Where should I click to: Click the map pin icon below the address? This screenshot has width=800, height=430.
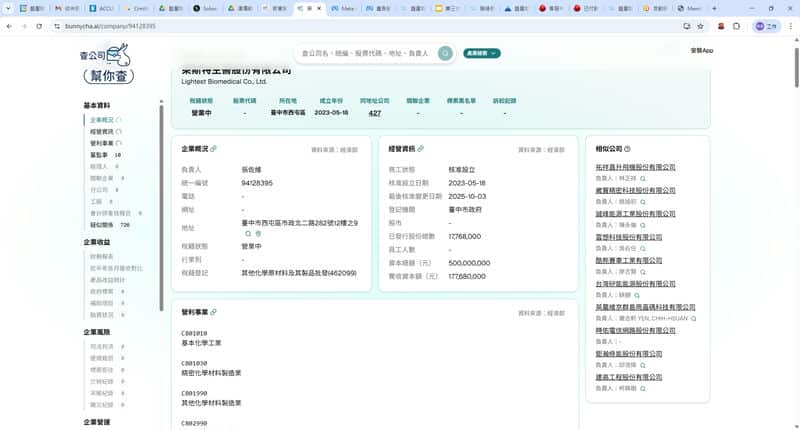point(258,233)
